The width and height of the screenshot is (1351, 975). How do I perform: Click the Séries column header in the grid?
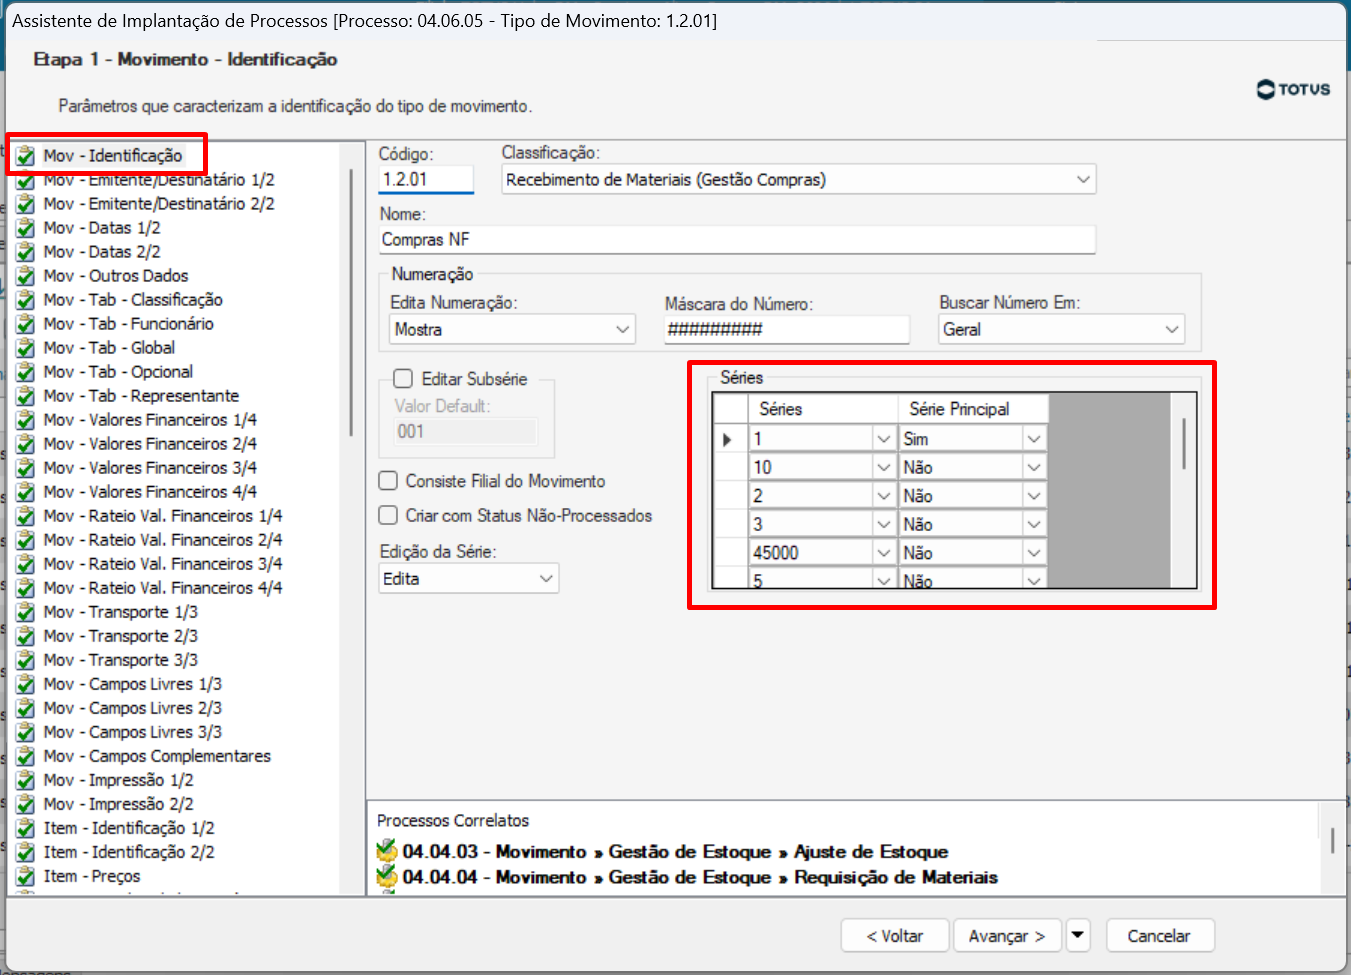click(x=823, y=409)
